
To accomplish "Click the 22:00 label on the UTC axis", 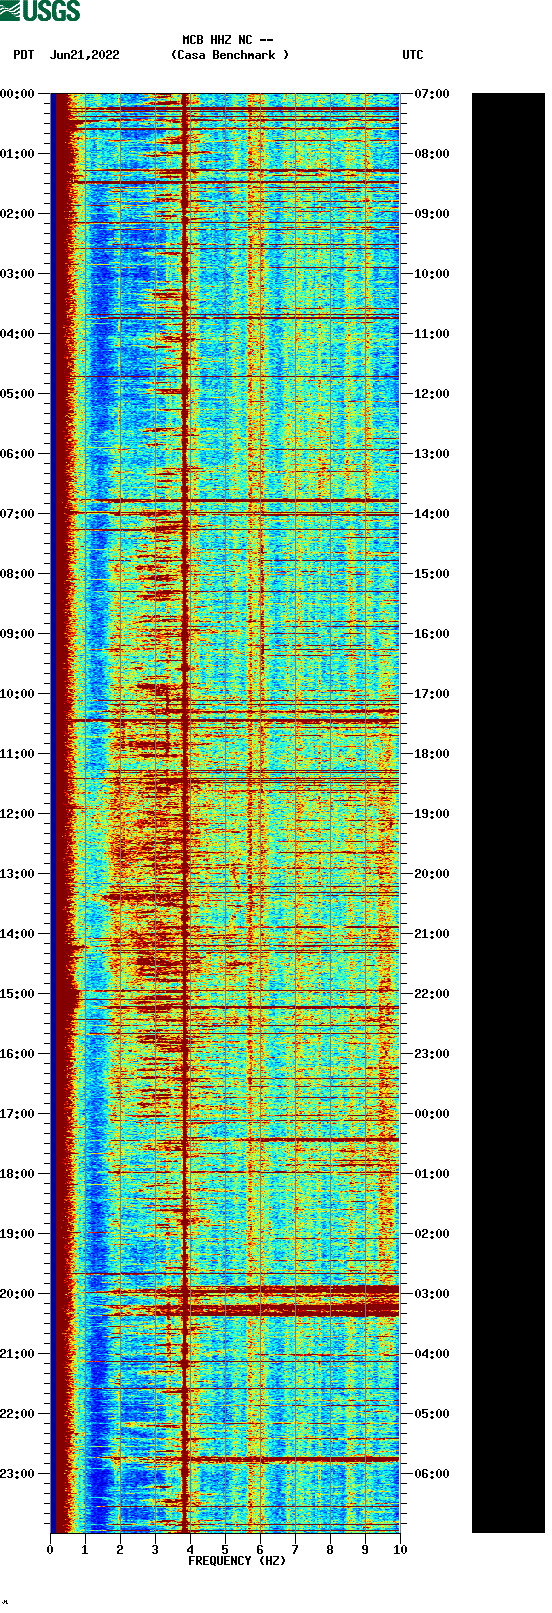I will click(x=432, y=994).
